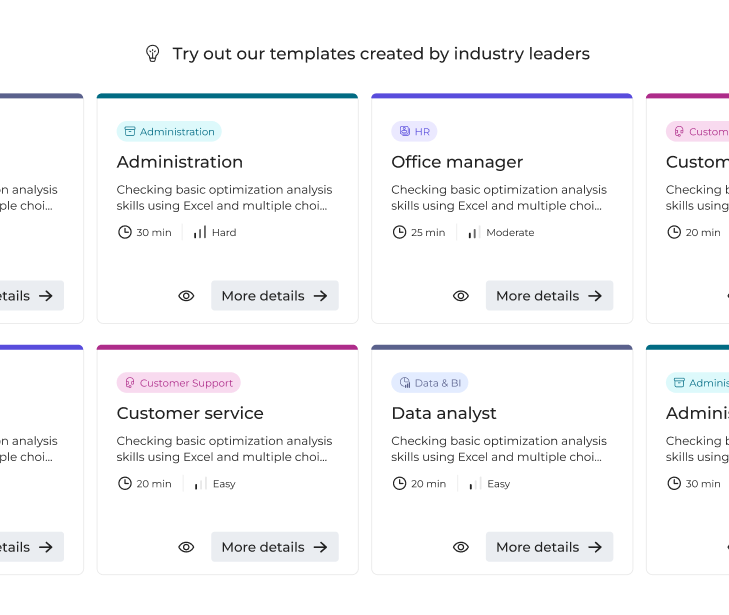Open More details for the Customer service template
Viewport: 729px width, 615px height.
click(x=274, y=547)
